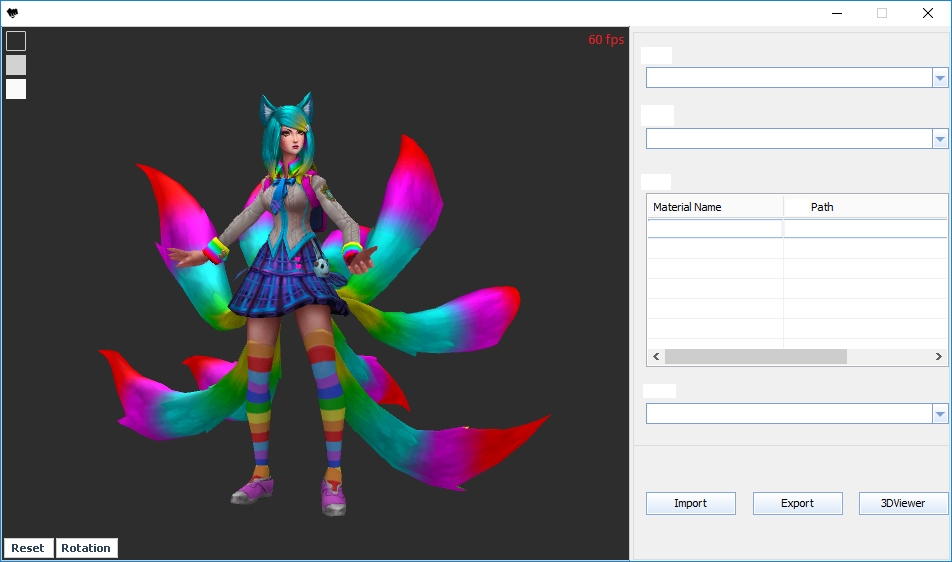Select the light gray background swatch

pyautogui.click(x=16, y=65)
